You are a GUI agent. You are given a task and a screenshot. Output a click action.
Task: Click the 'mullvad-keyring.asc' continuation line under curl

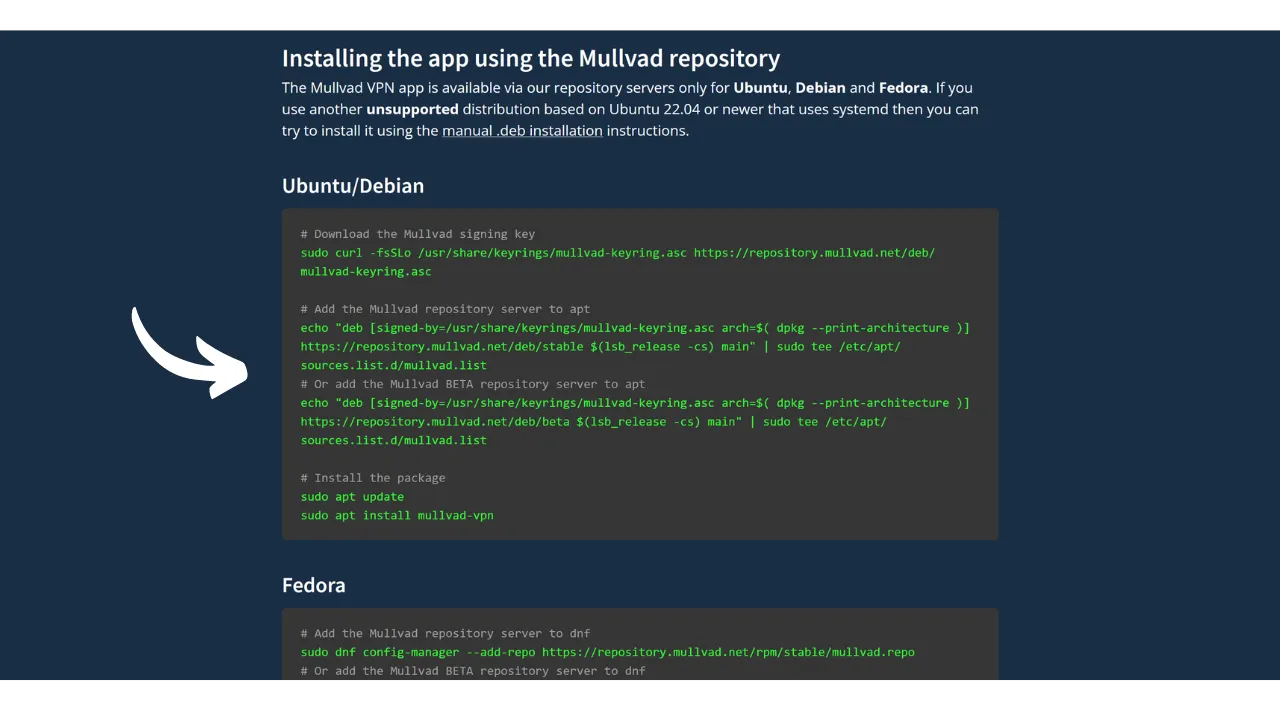click(366, 271)
